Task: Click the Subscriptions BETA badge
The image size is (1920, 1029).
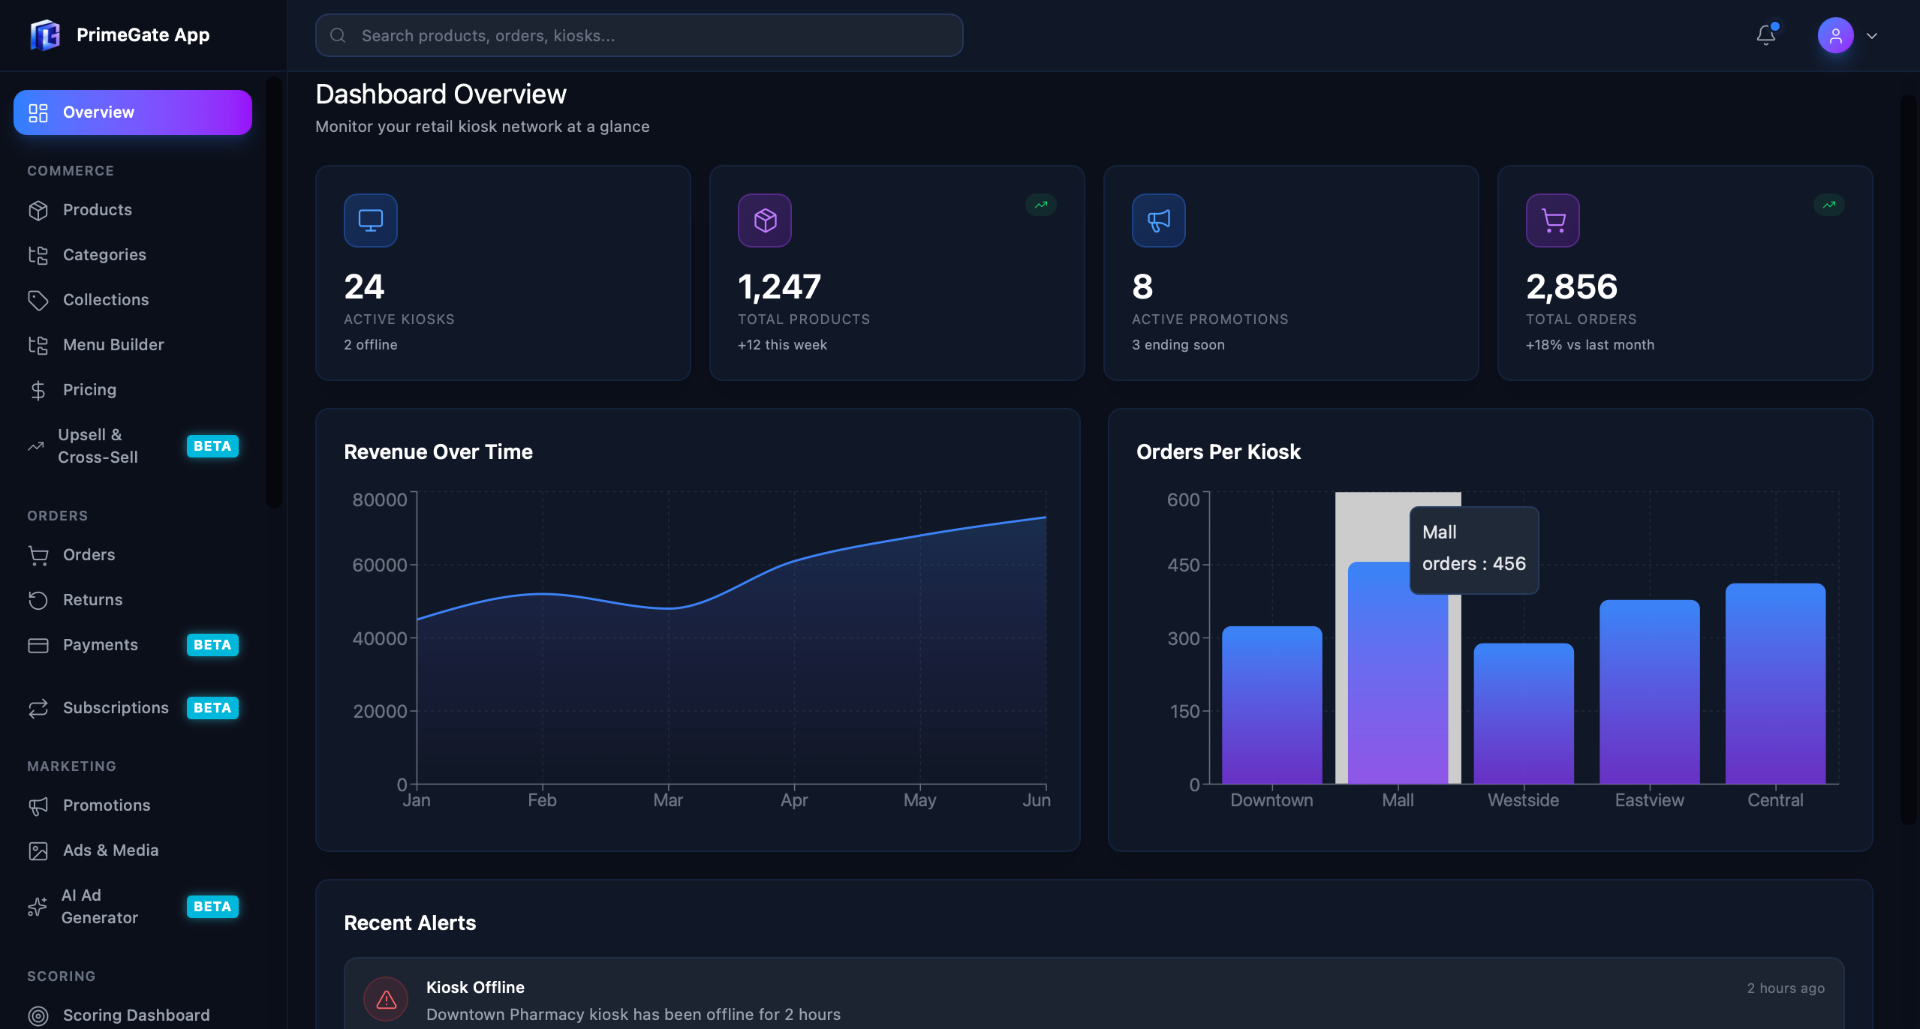Action: 212,708
